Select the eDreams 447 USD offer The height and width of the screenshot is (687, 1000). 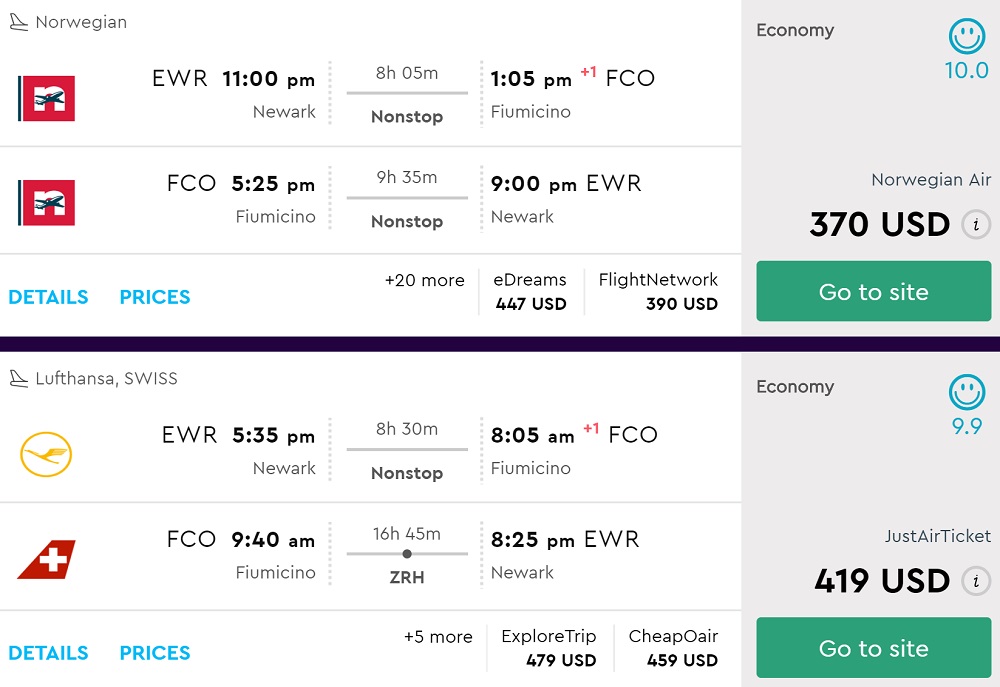click(x=530, y=291)
